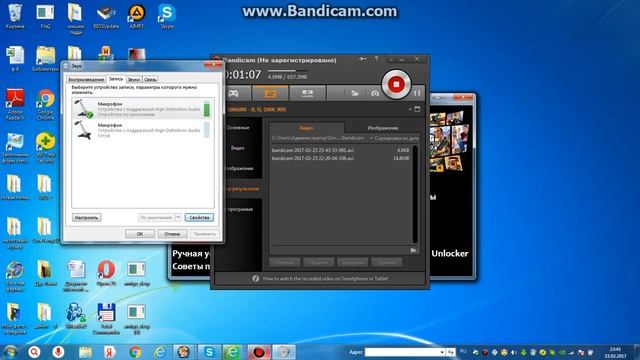The image size is (640, 360).
Task: Pause the Bandicam recording
Action: tap(417, 93)
